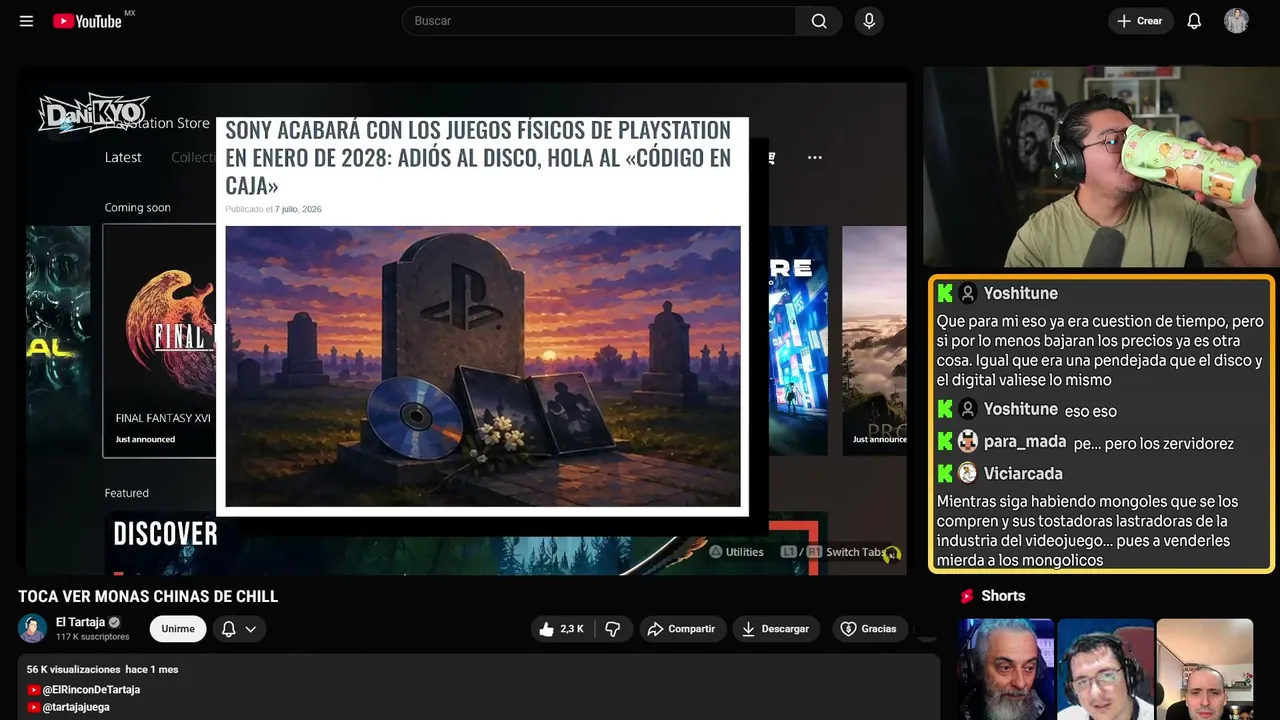
Task: Click para_mada's username in chat
Action: click(1024, 442)
